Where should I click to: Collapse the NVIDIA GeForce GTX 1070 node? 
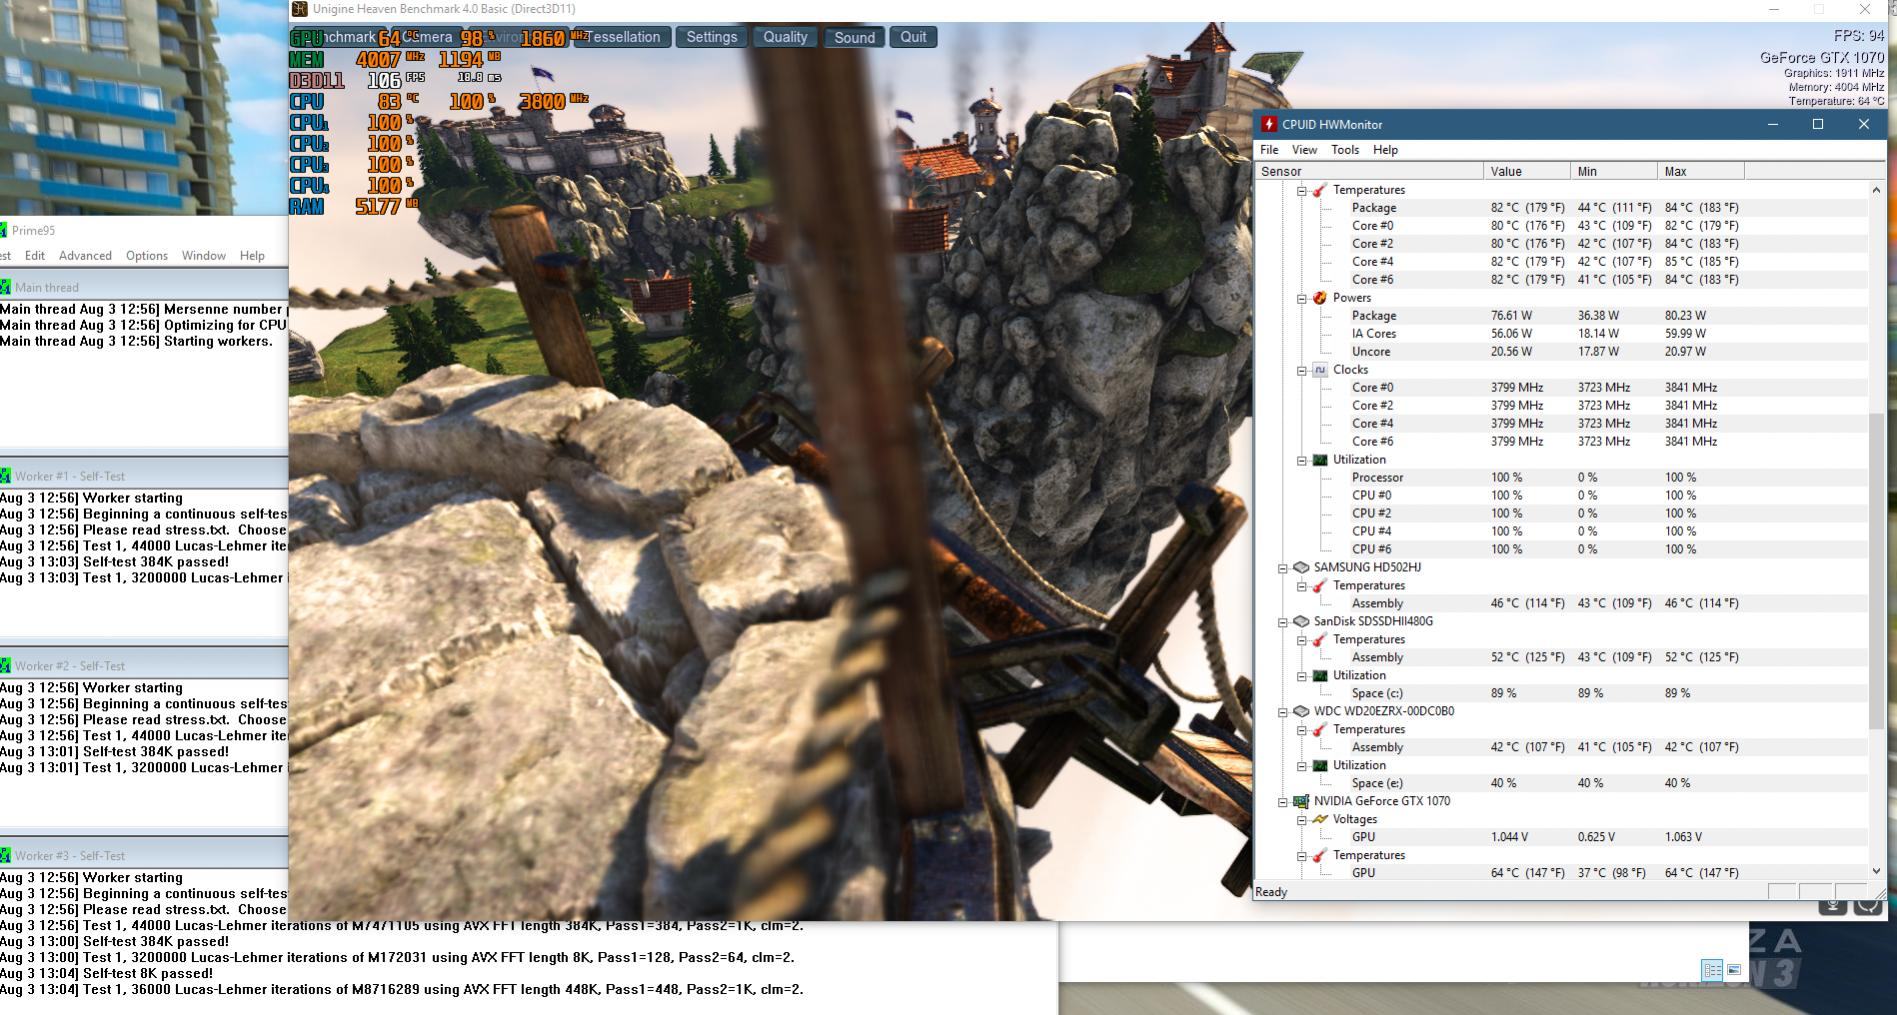pos(1282,802)
